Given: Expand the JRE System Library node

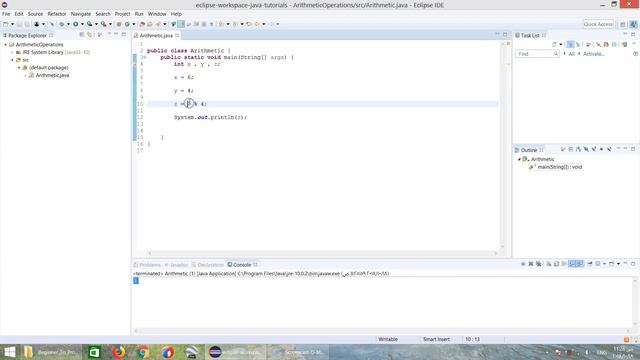Looking at the screenshot, I should pos(12,52).
